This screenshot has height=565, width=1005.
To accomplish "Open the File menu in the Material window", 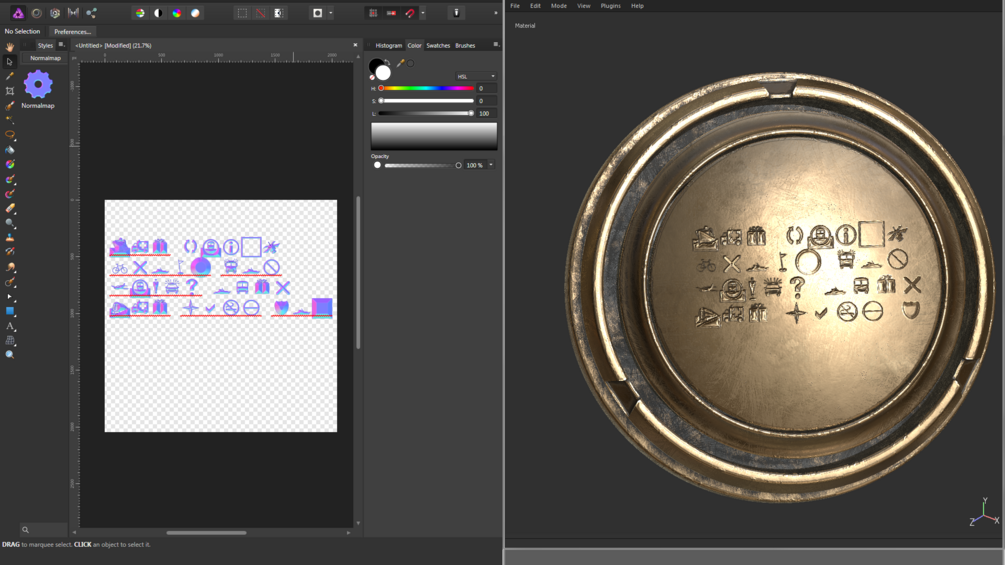I will [515, 6].
